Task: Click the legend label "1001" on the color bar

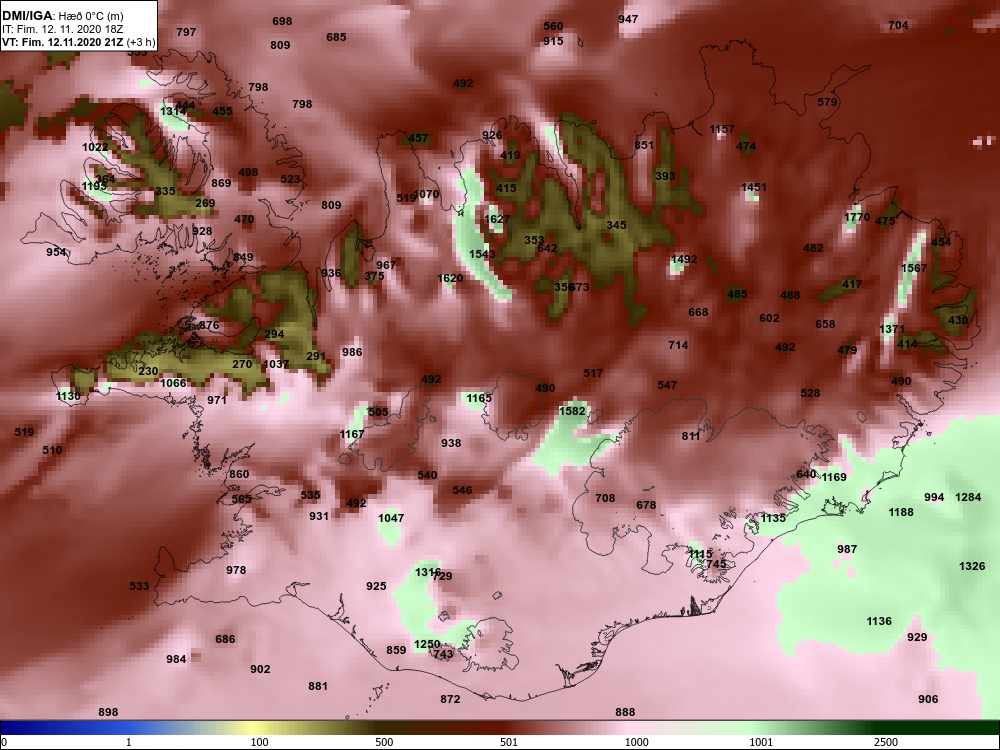Action: 761,742
